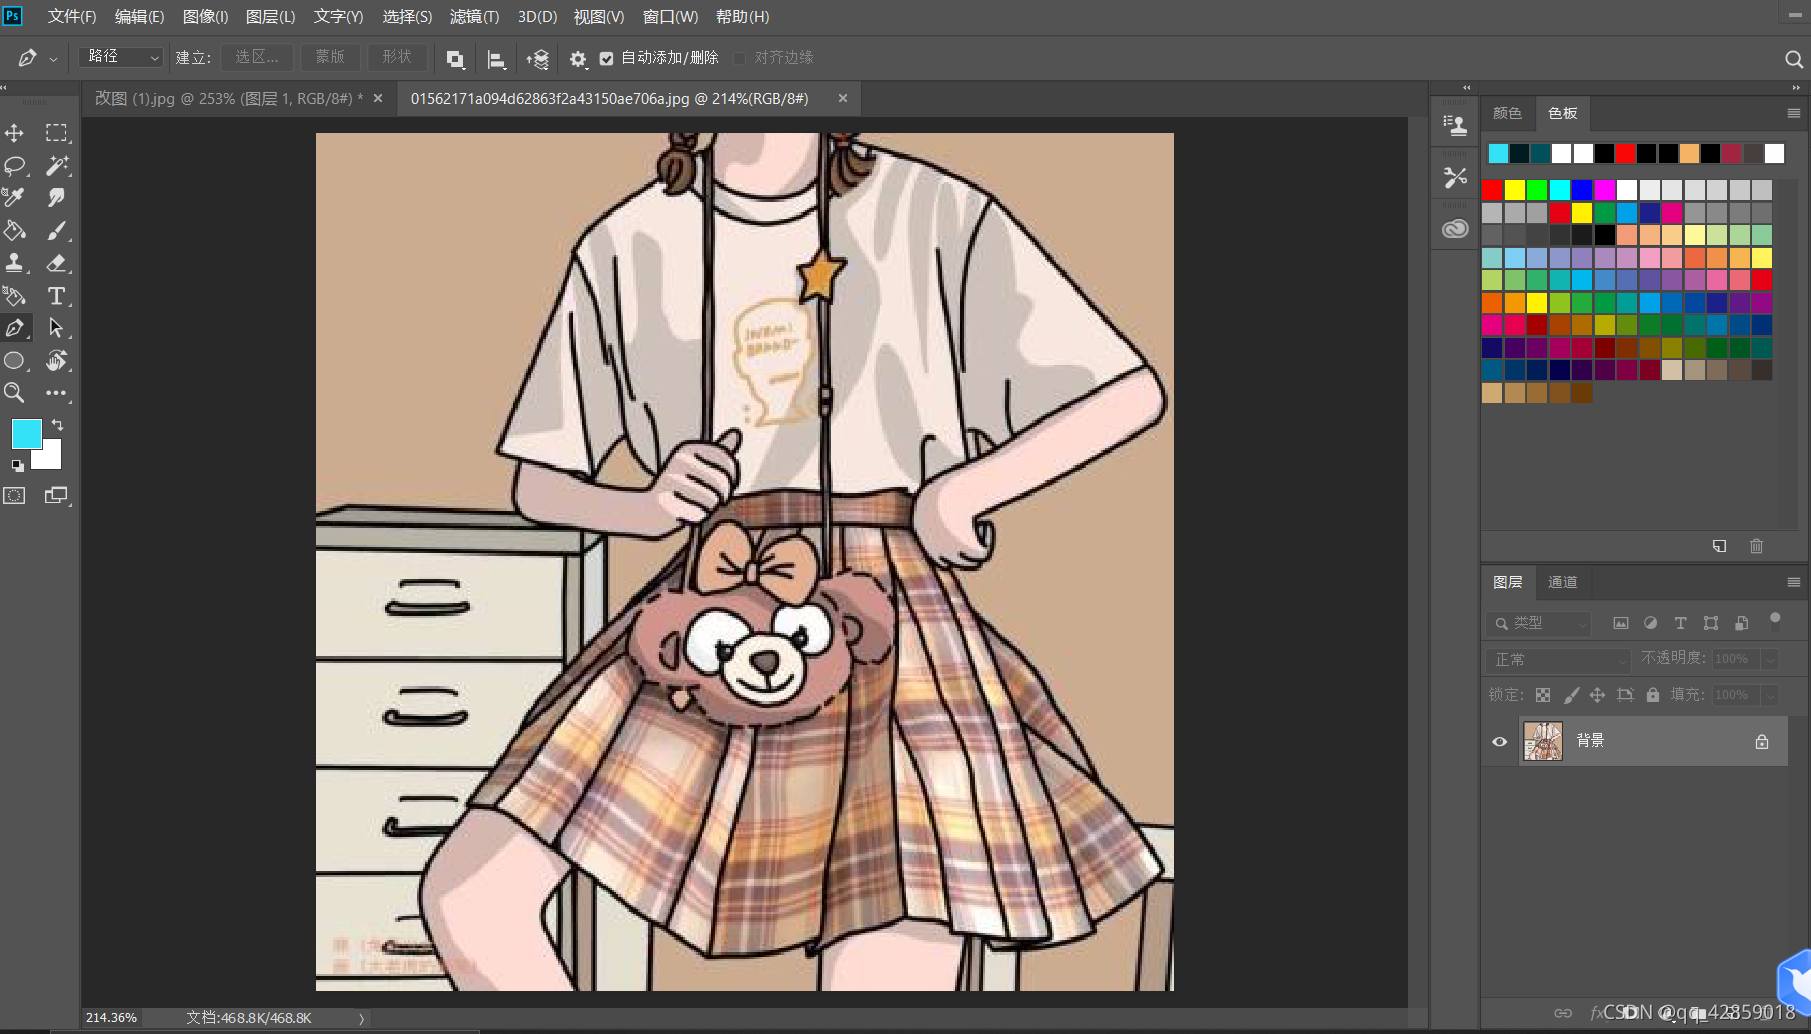The image size is (1811, 1034).
Task: Toggle Align Edges checkbox
Action: tap(739, 59)
